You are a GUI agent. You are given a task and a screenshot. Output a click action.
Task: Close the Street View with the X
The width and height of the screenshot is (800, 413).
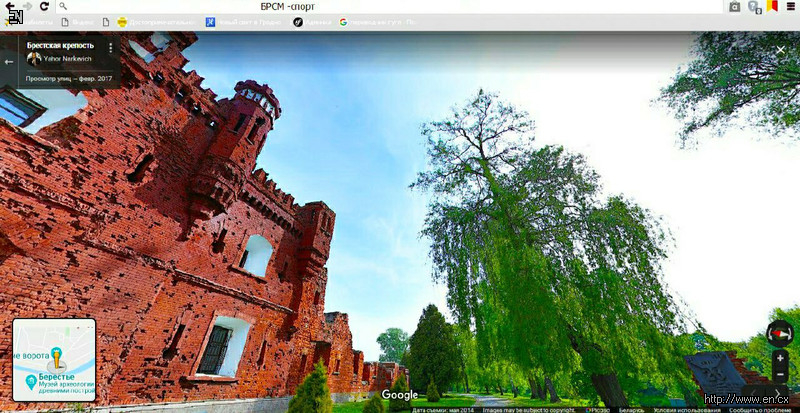[780, 50]
